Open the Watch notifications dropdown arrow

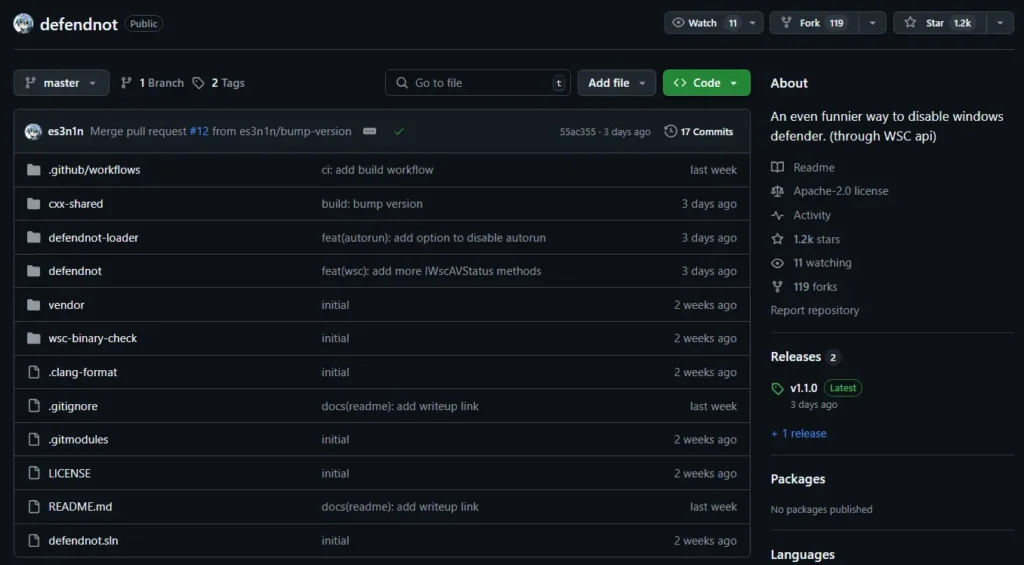[x=752, y=23]
